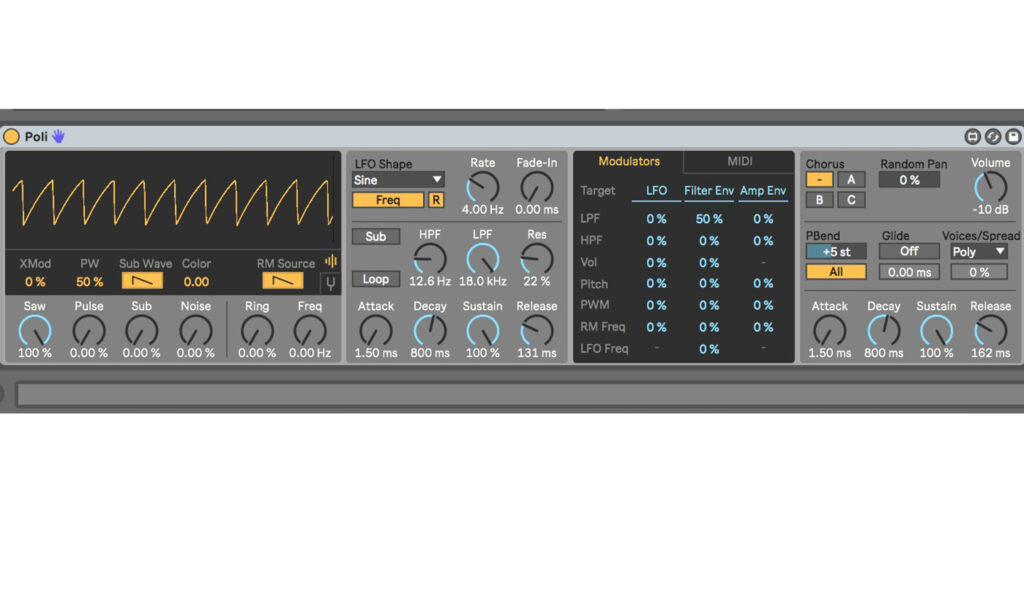Viewport: 1024px width, 614px height.
Task: Click the Glide 0.00 ms time field
Action: [909, 272]
